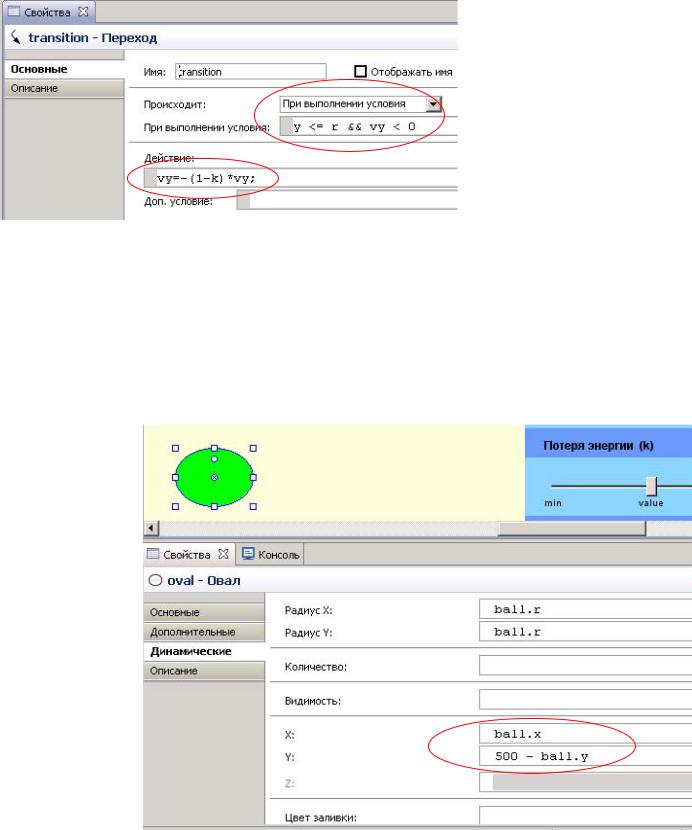Image resolution: width=692 pixels, height=830 pixels.
Task: Click the Консоль monitor icon
Action: pyautogui.click(x=248, y=554)
